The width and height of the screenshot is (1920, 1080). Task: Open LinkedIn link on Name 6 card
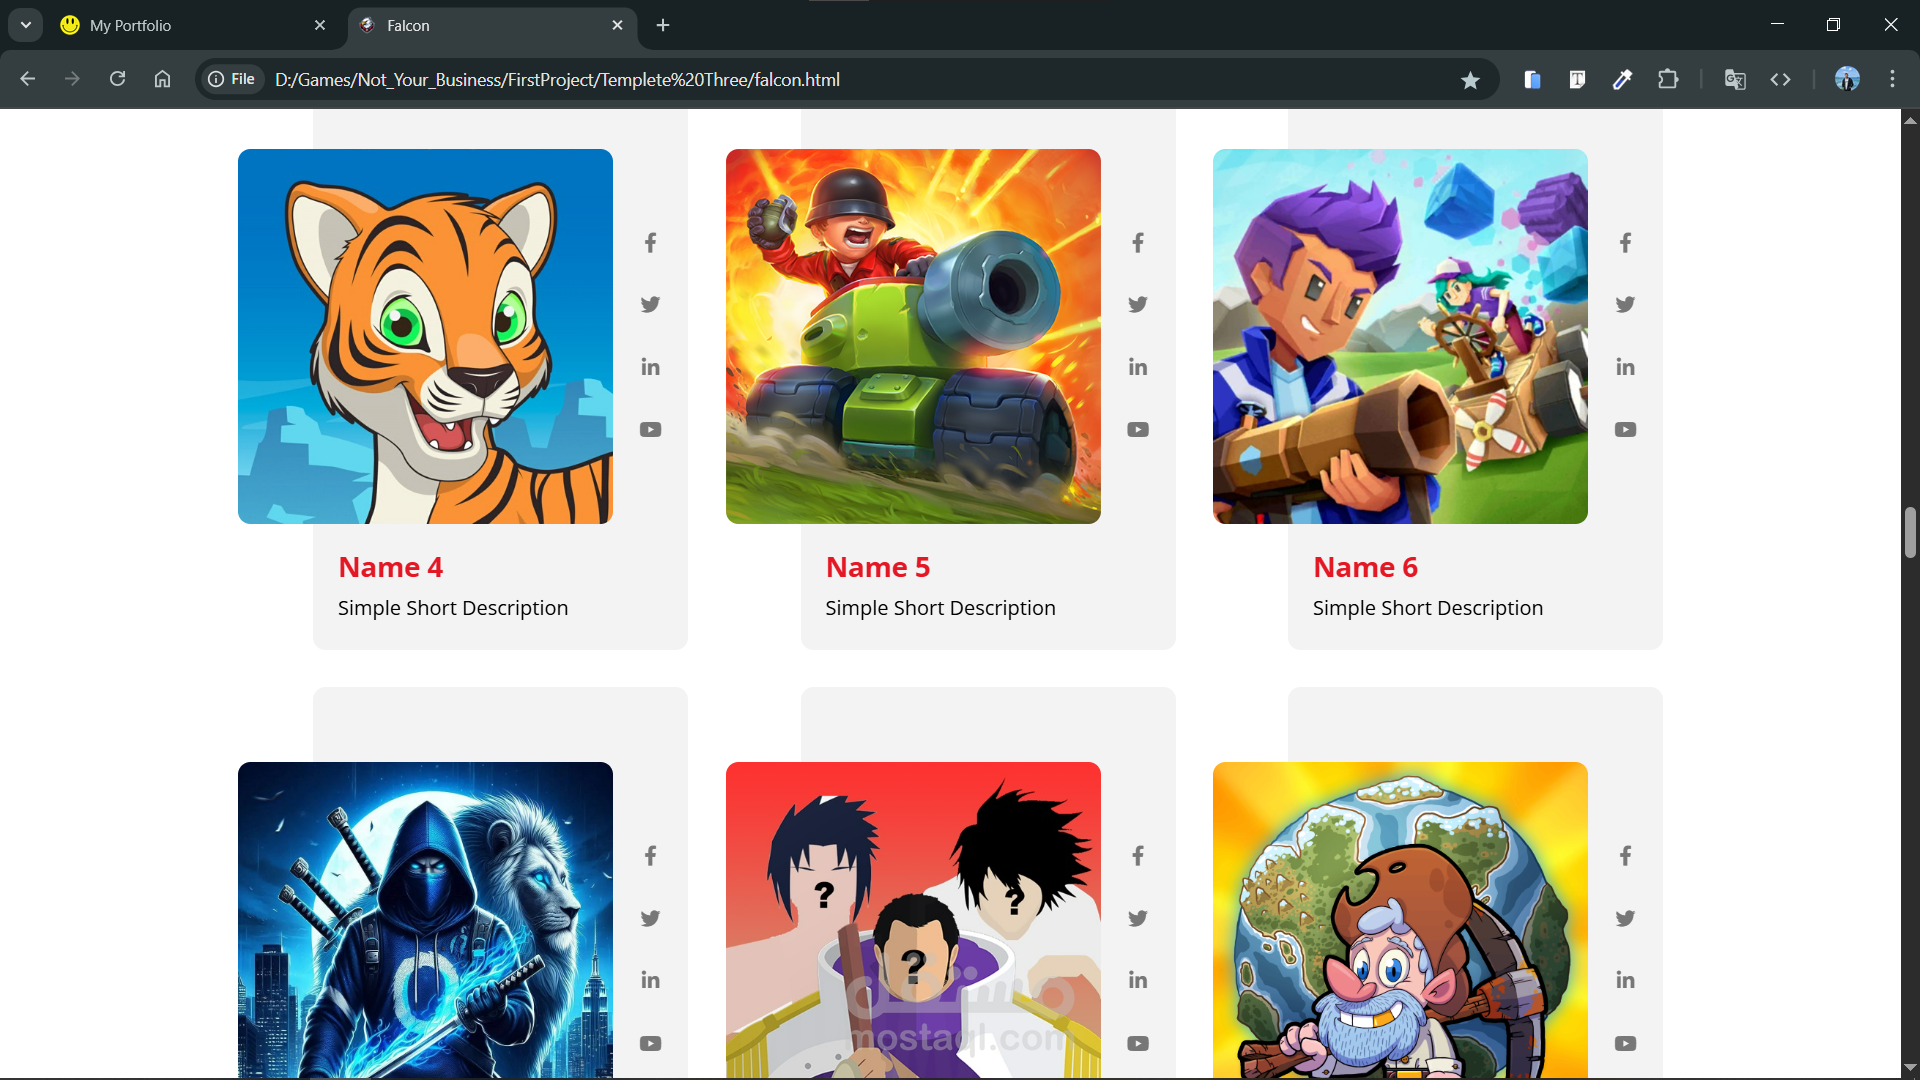pyautogui.click(x=1625, y=367)
